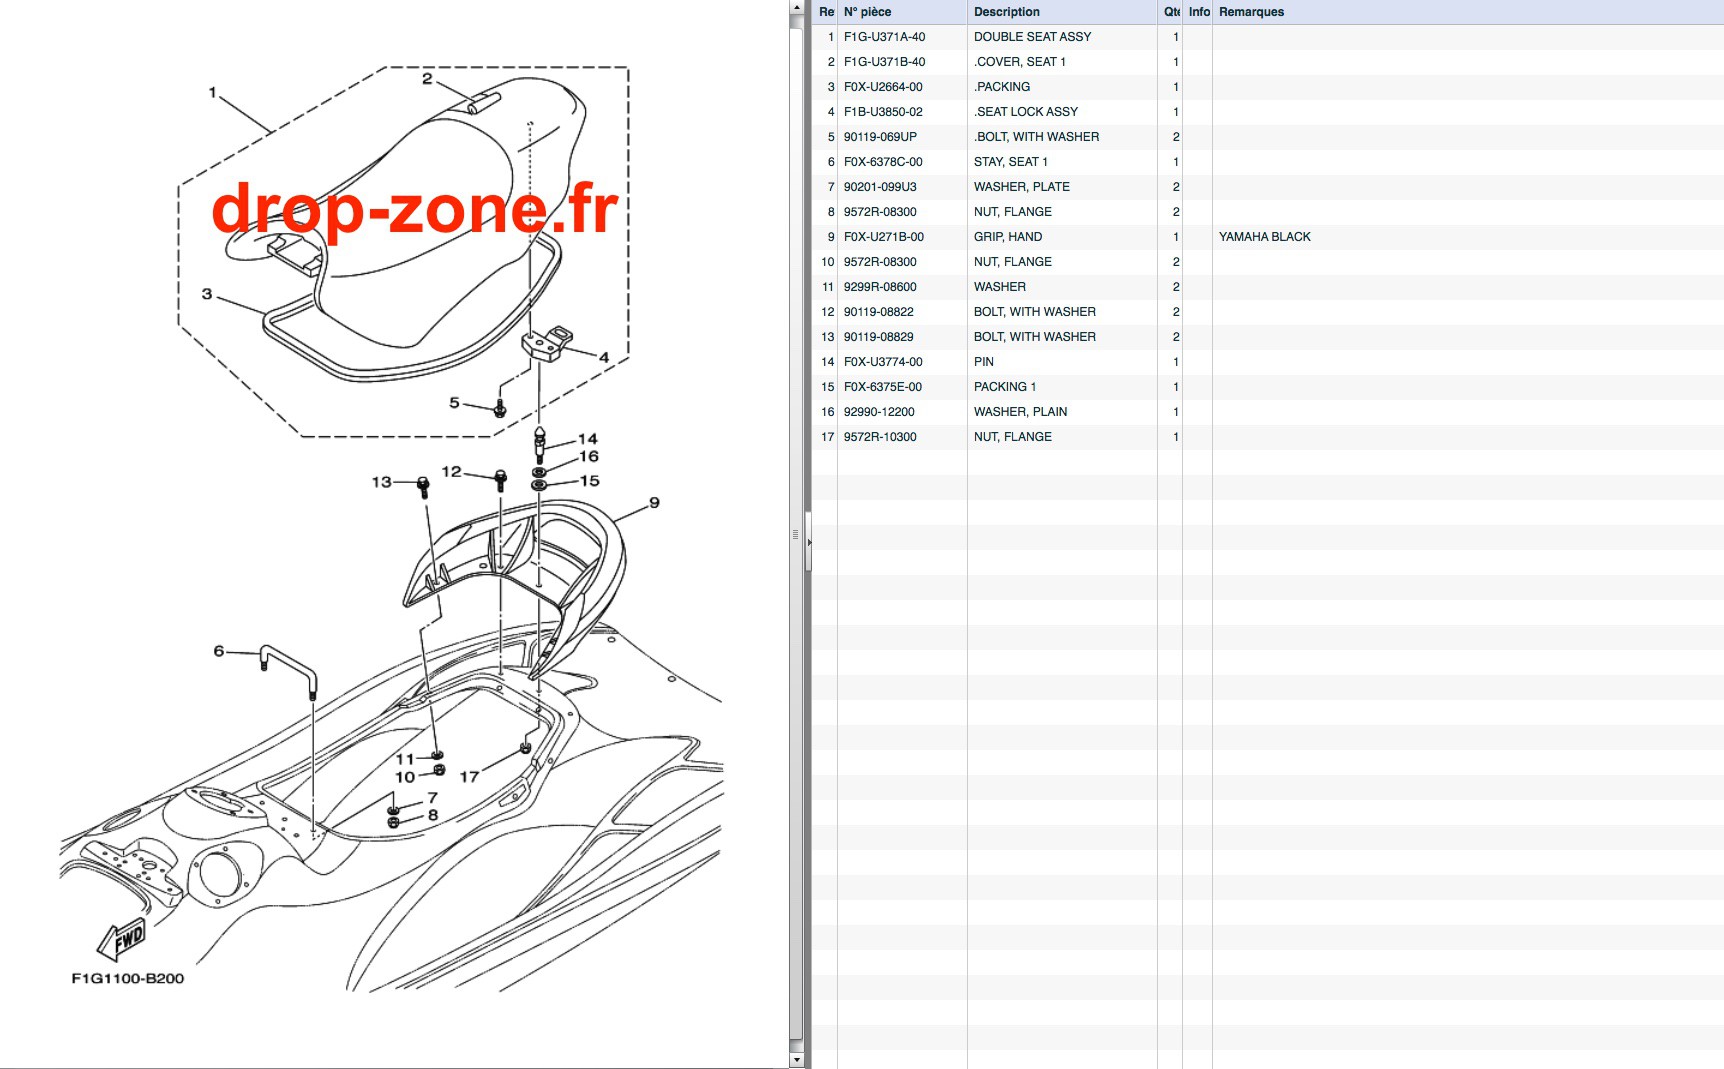Viewport: 1724px width, 1069px height.
Task: Select part number F0X-U3774-00
Action: [x=883, y=362]
